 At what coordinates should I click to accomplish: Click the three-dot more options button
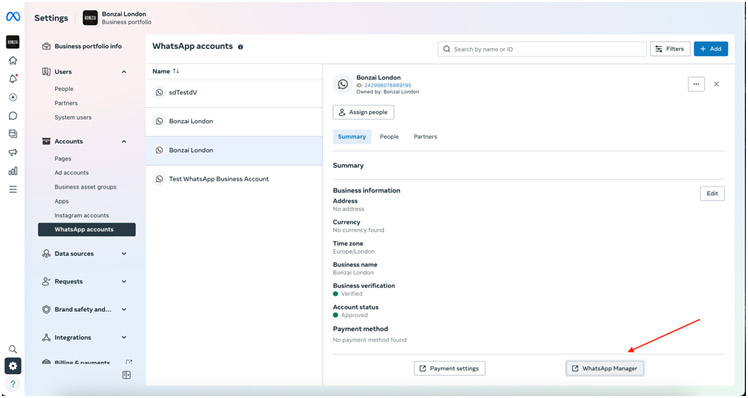(696, 84)
